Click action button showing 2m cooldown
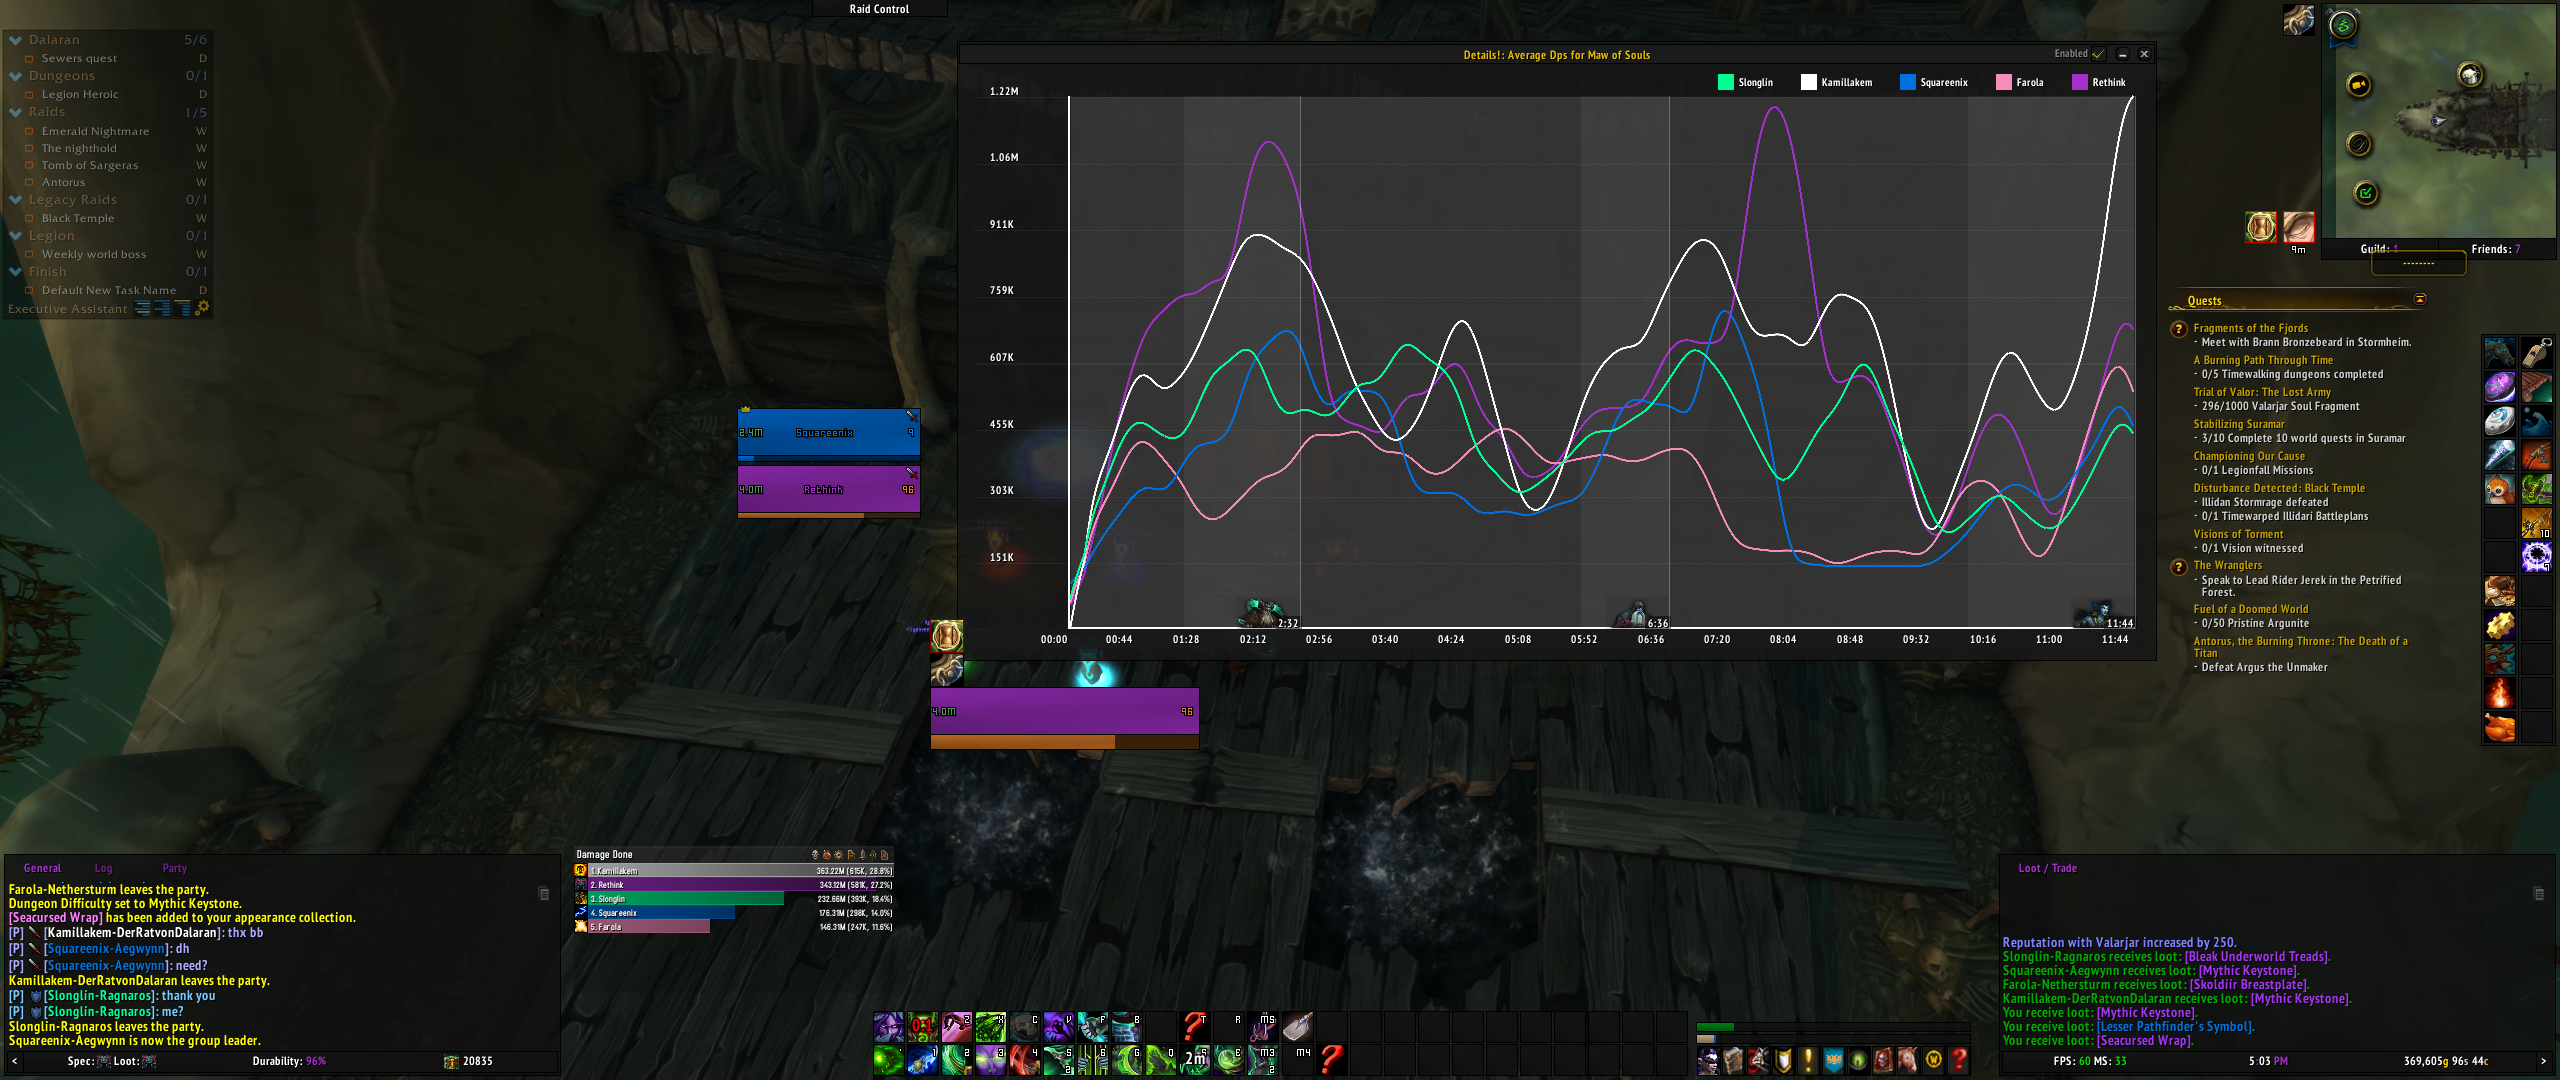This screenshot has width=2560, height=1080. click(x=1194, y=1060)
